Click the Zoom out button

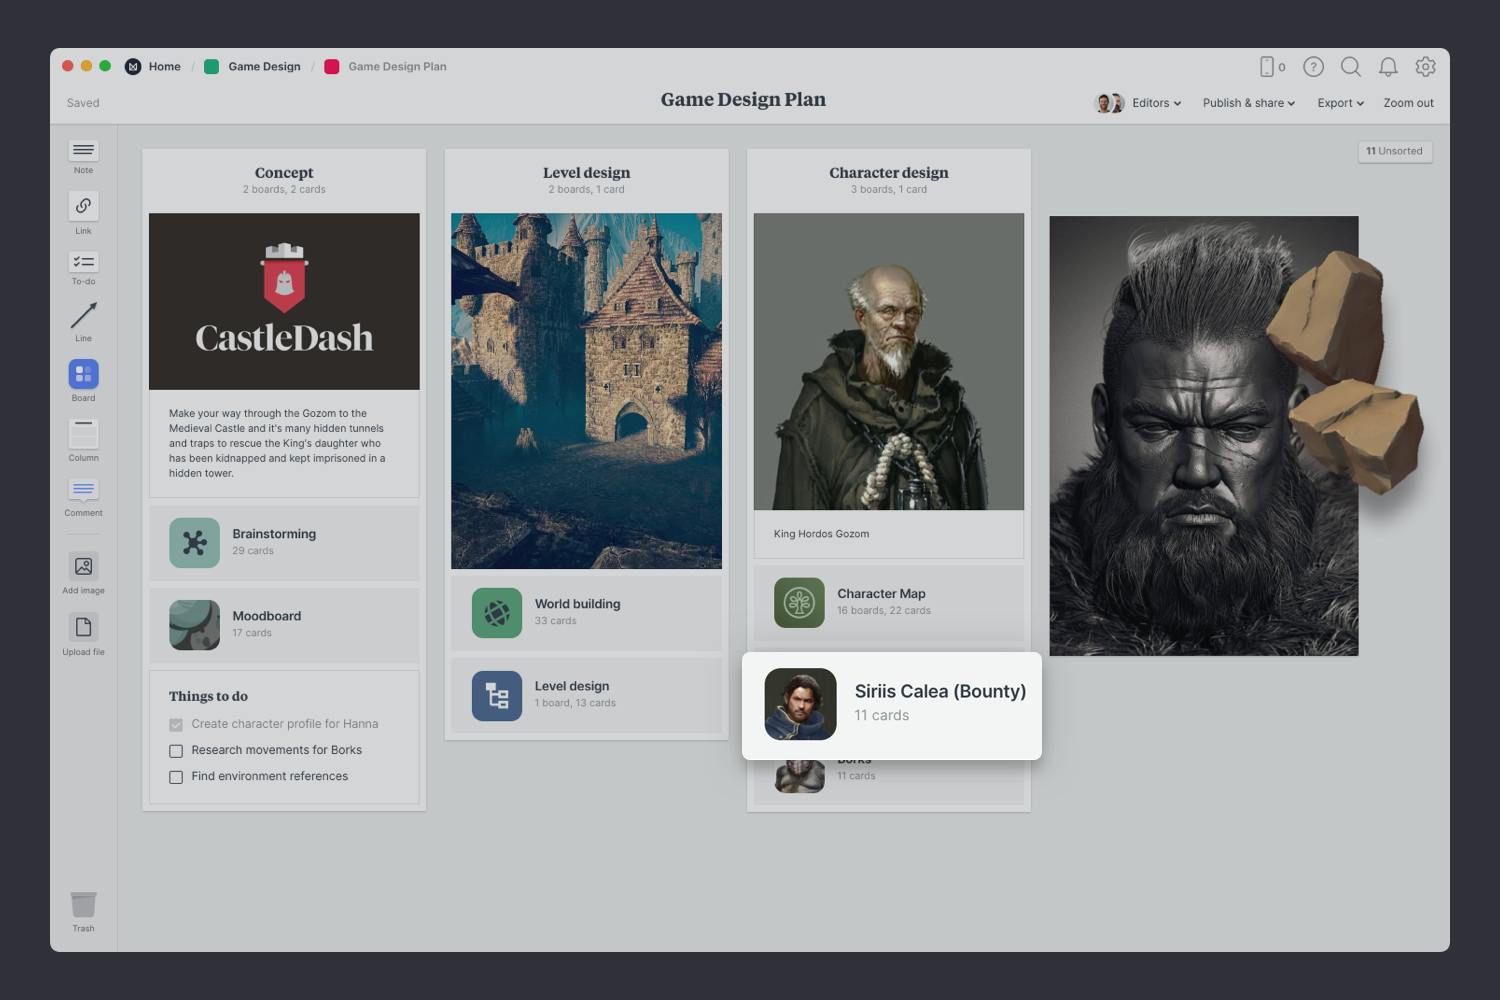pos(1408,102)
